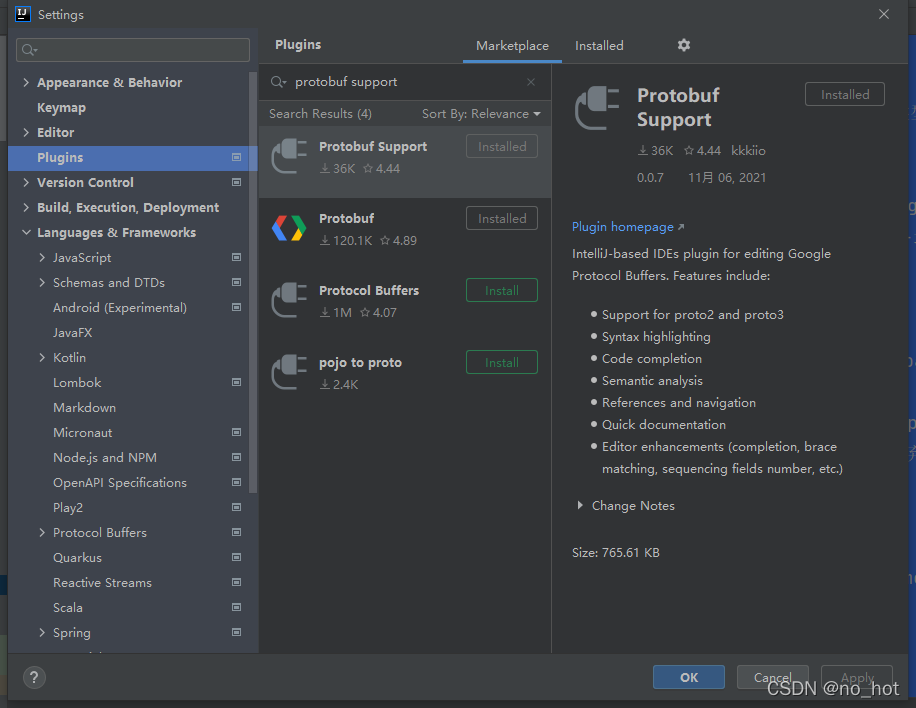916x708 pixels.
Task: Select Plugins in the settings tree
Action: [x=133, y=158]
